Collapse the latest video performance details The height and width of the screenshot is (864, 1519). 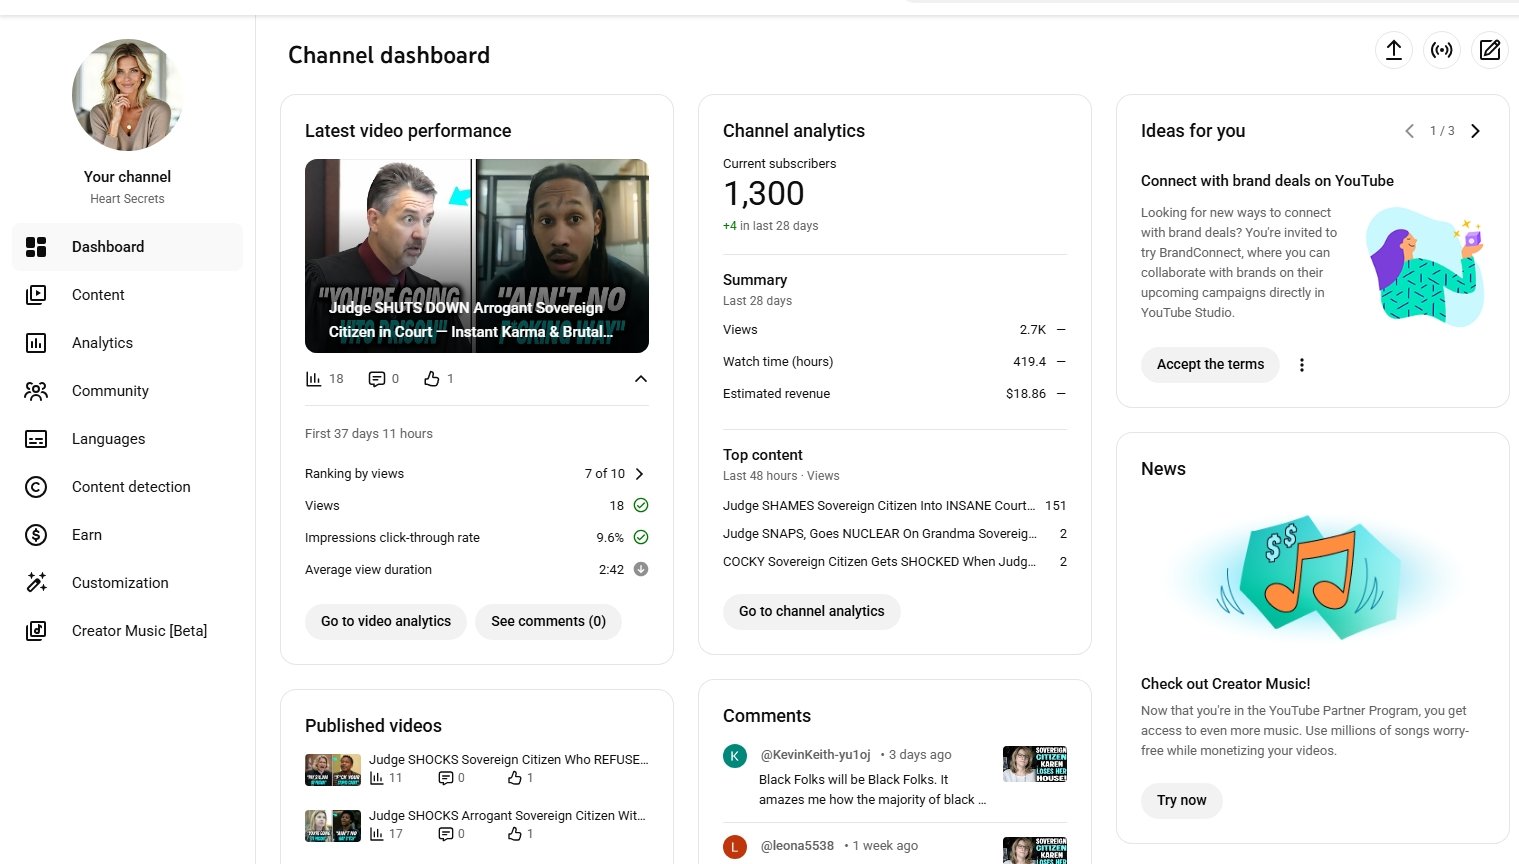pos(641,379)
